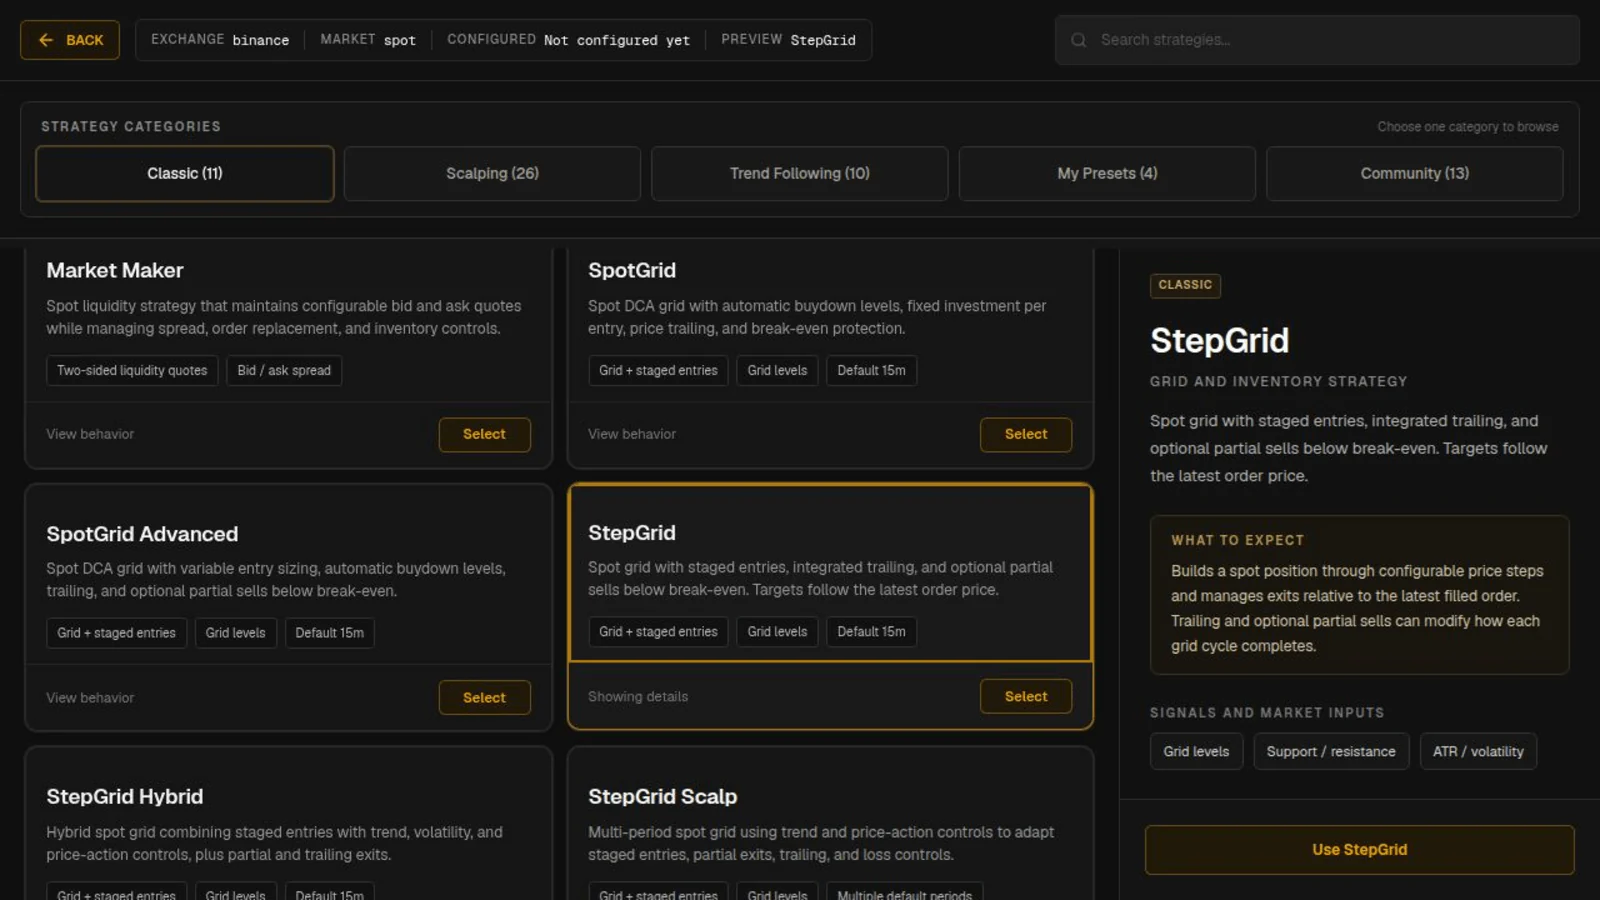Click the SpotGrid card title
Viewport: 1600px width, 900px height.
[632, 270]
